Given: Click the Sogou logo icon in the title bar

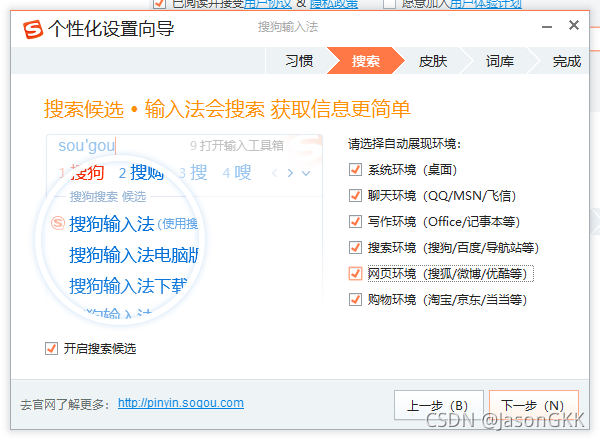Looking at the screenshot, I should 33,29.
